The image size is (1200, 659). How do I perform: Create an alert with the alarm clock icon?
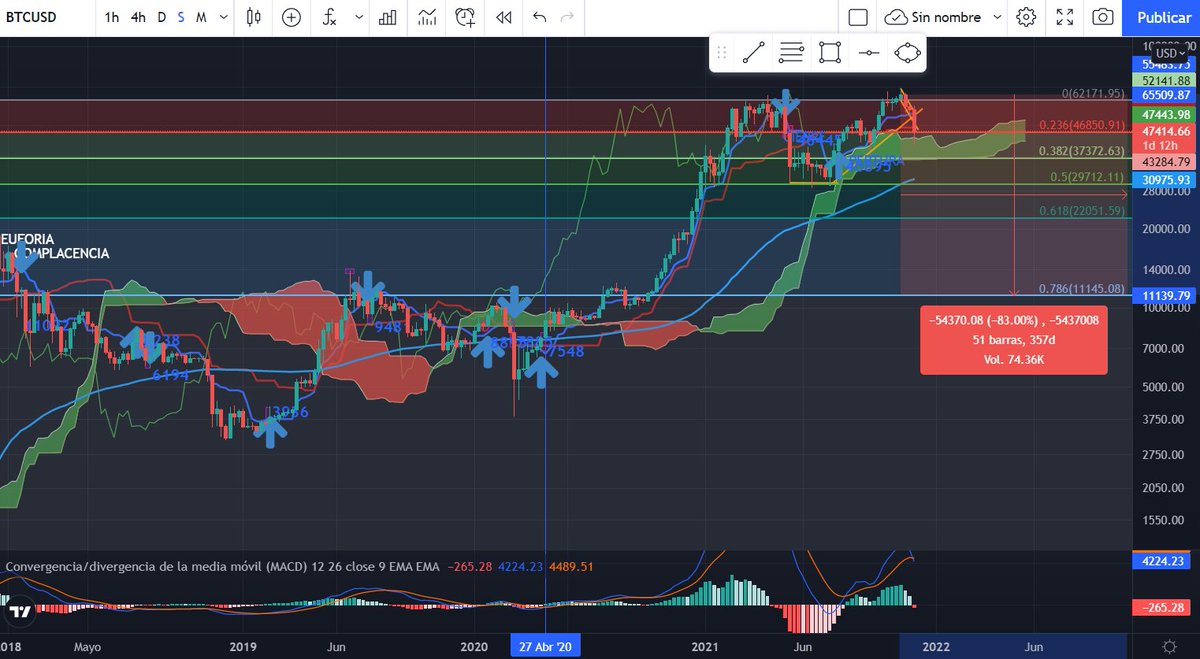(466, 17)
